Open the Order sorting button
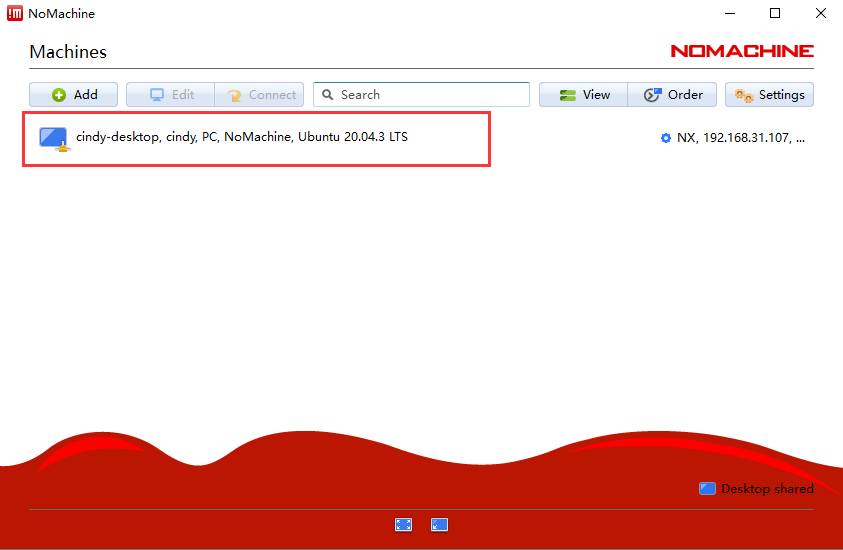Screen dimensions: 843x550 (672, 95)
